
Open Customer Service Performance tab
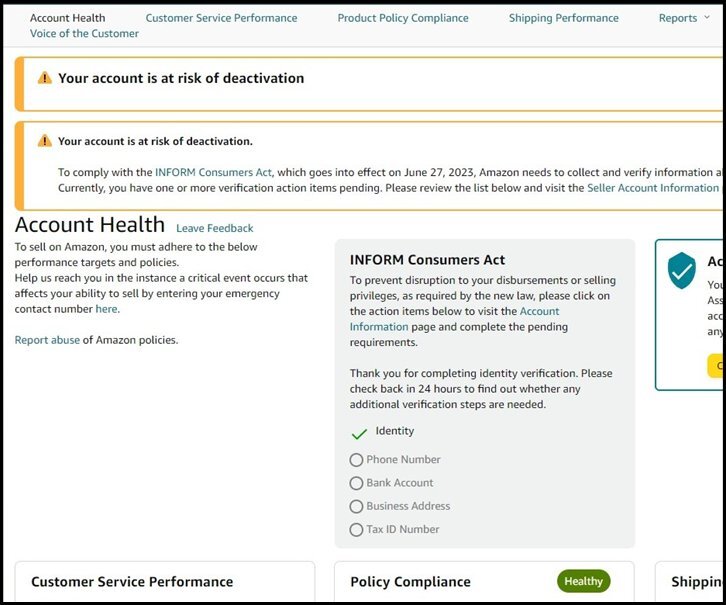221,18
